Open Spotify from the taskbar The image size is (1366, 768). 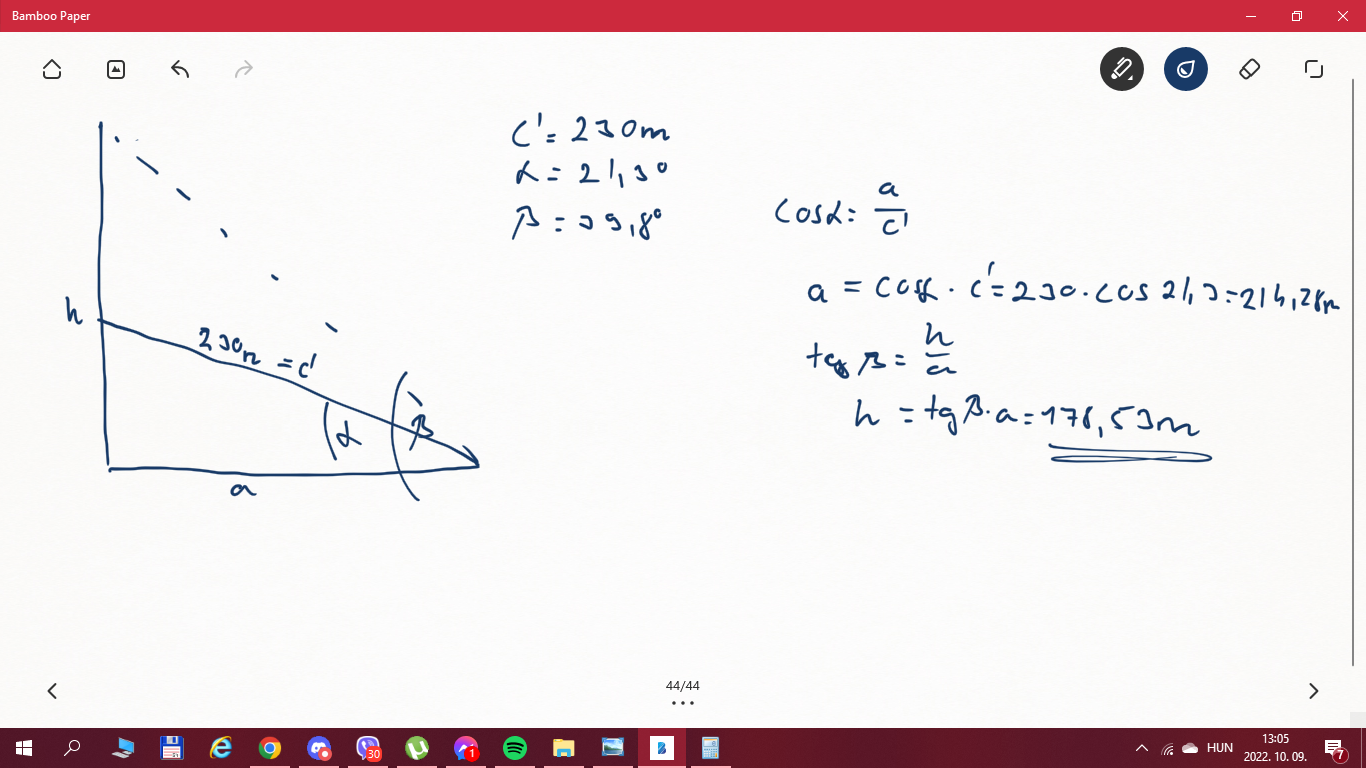[x=515, y=748]
